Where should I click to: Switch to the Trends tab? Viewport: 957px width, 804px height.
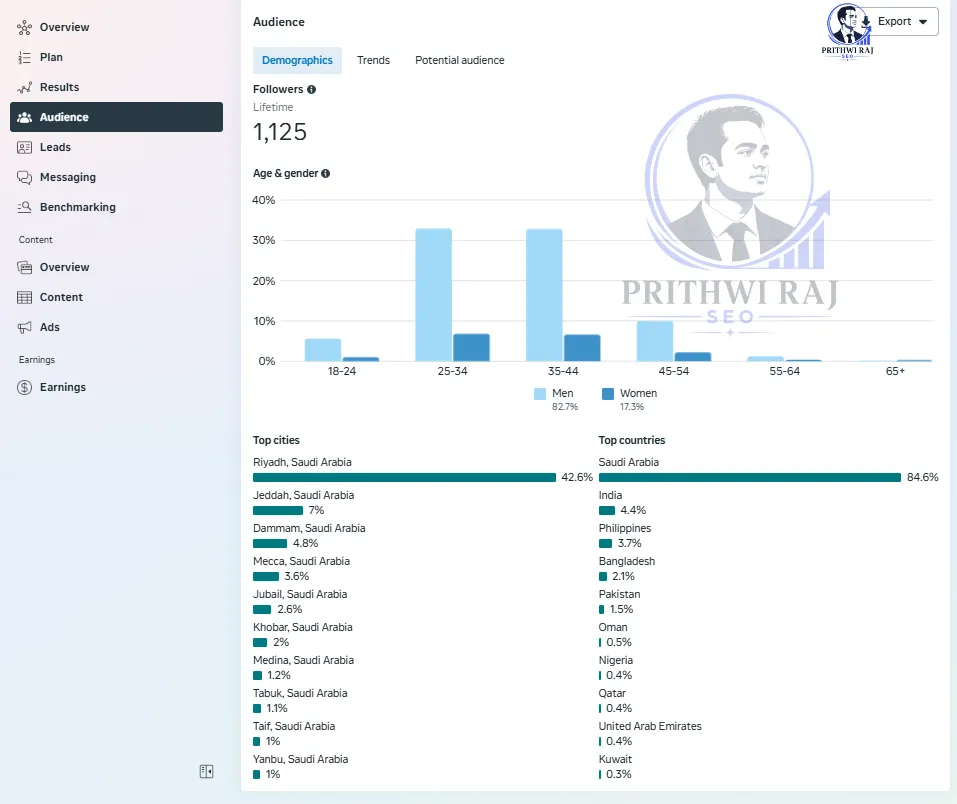(x=374, y=60)
